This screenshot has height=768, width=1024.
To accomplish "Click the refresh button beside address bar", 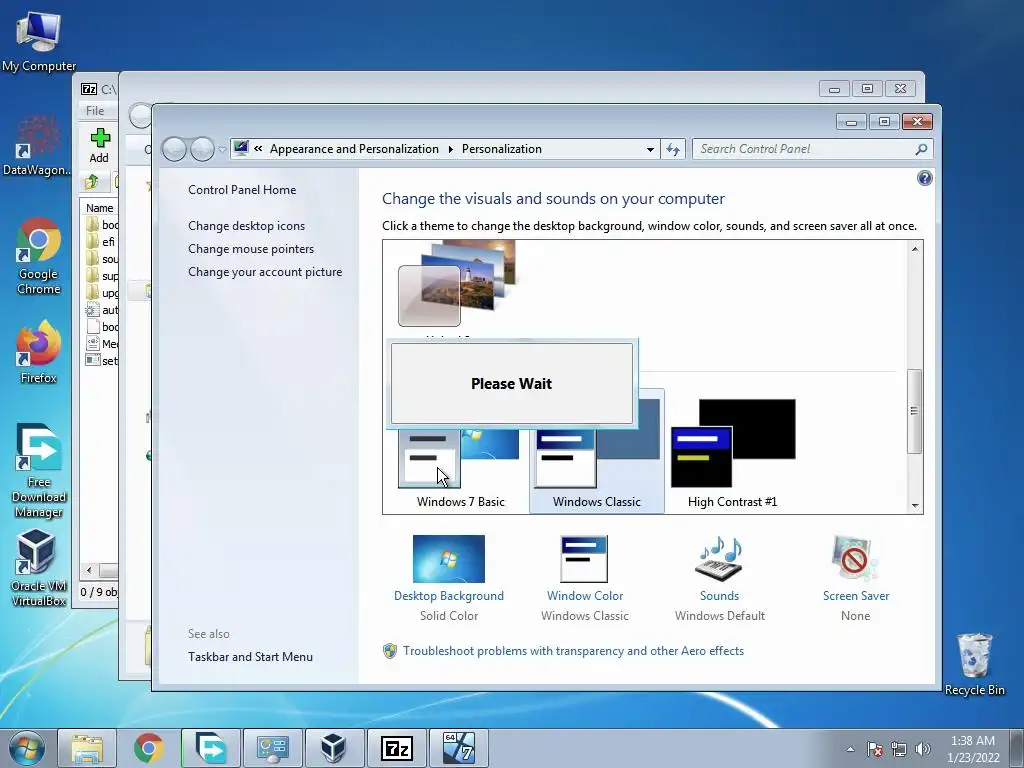I will (673, 149).
